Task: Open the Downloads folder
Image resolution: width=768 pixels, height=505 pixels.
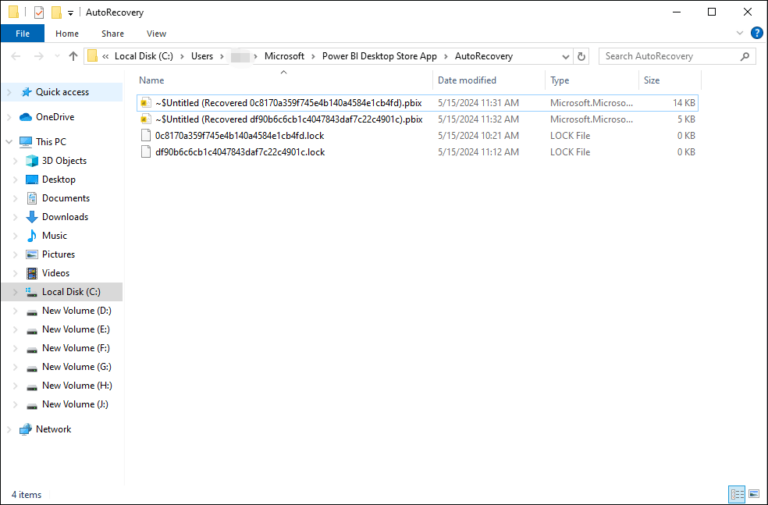Action: coord(65,216)
